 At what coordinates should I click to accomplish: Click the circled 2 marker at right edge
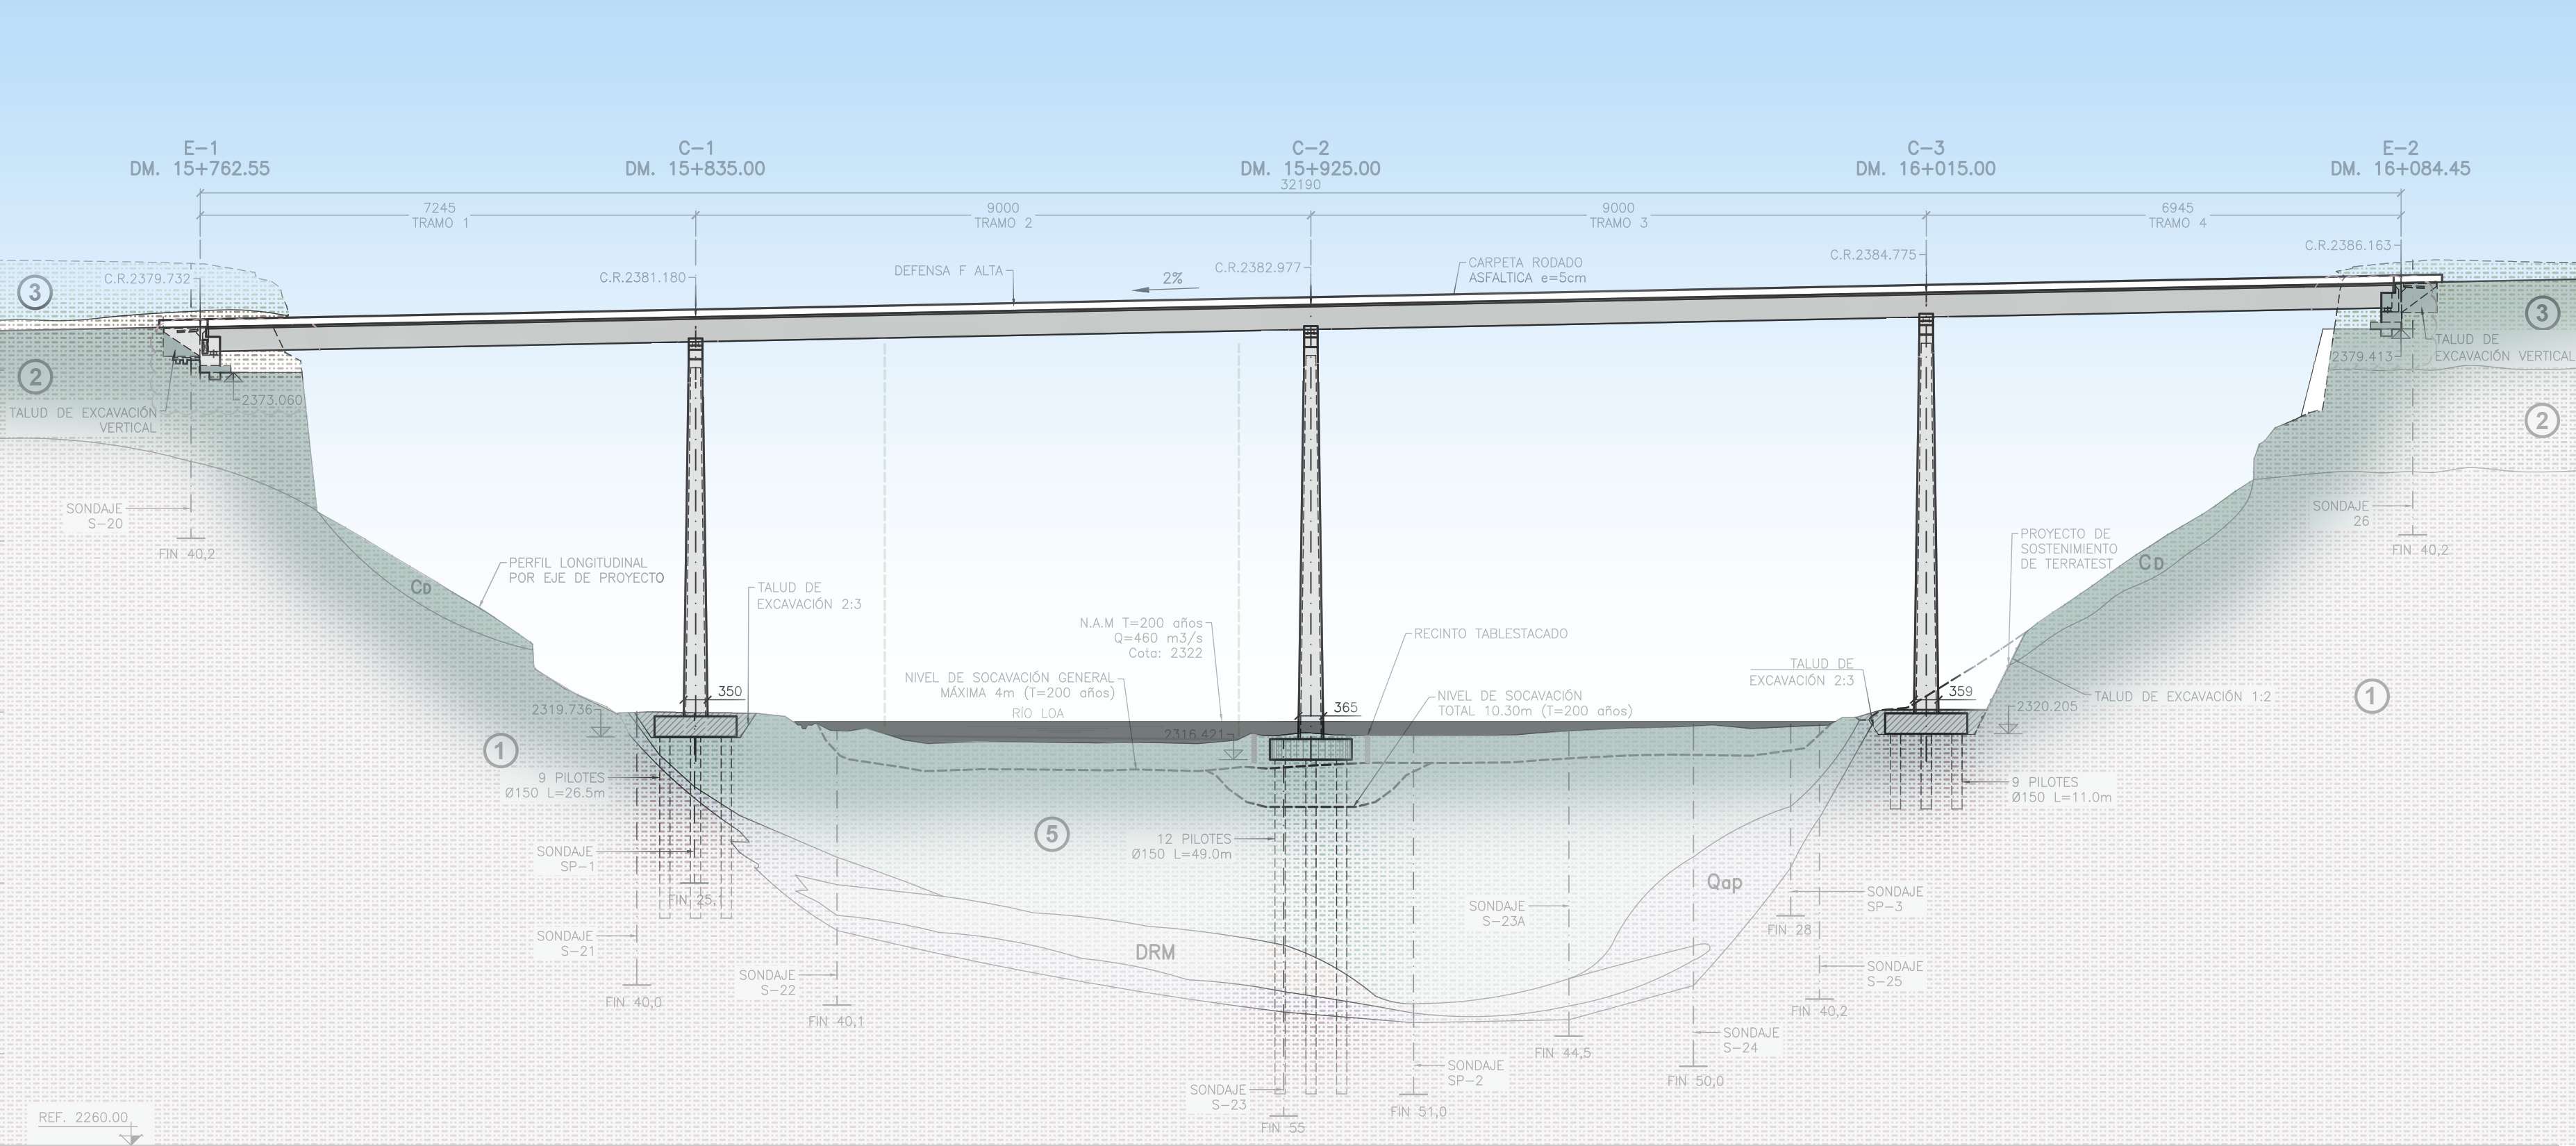[x=2542, y=420]
